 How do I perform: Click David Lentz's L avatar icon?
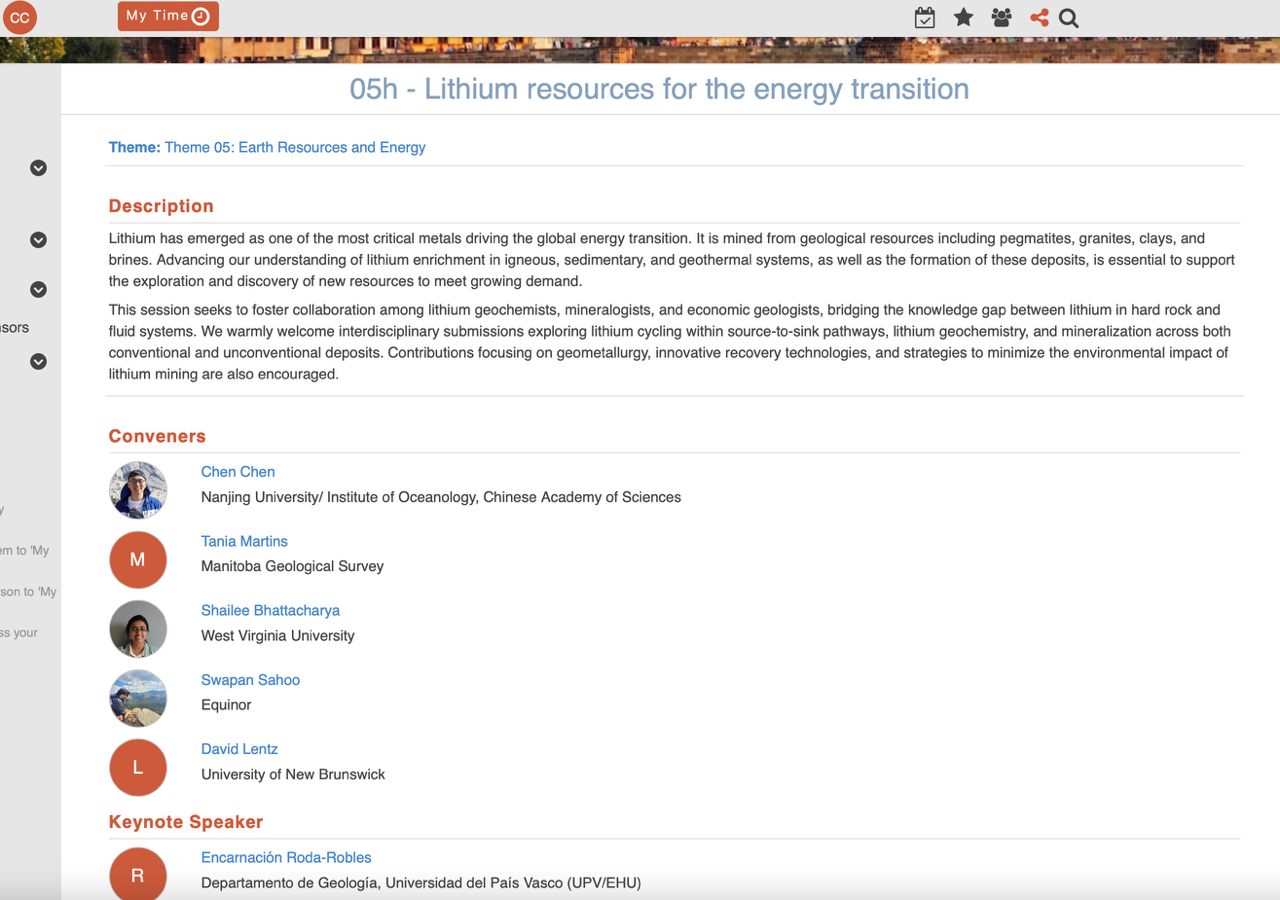point(138,767)
